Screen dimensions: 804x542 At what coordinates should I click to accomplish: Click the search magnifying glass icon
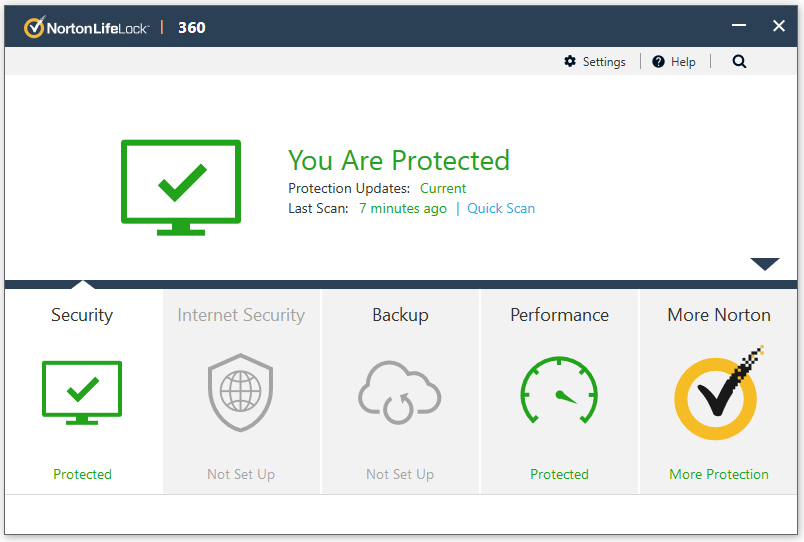[739, 62]
